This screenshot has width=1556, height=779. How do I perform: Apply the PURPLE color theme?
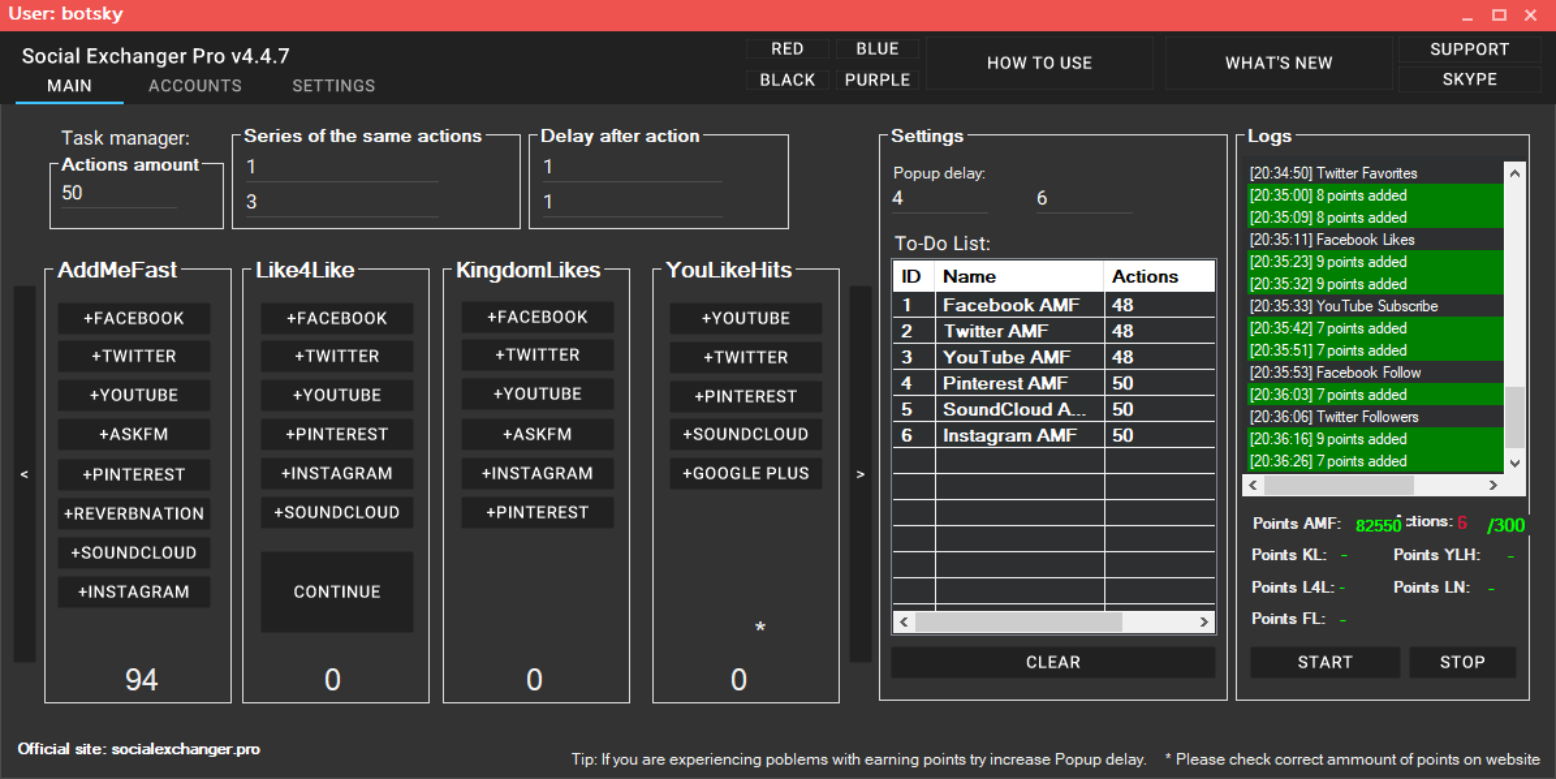point(877,80)
